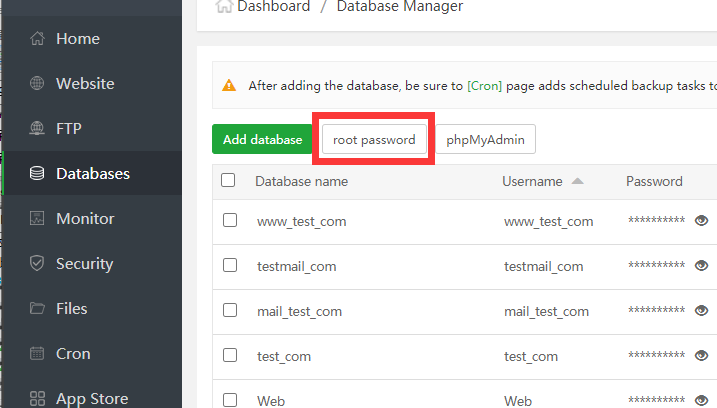The image size is (717, 408).
Task: Click the Files folder icon
Action: (x=37, y=308)
